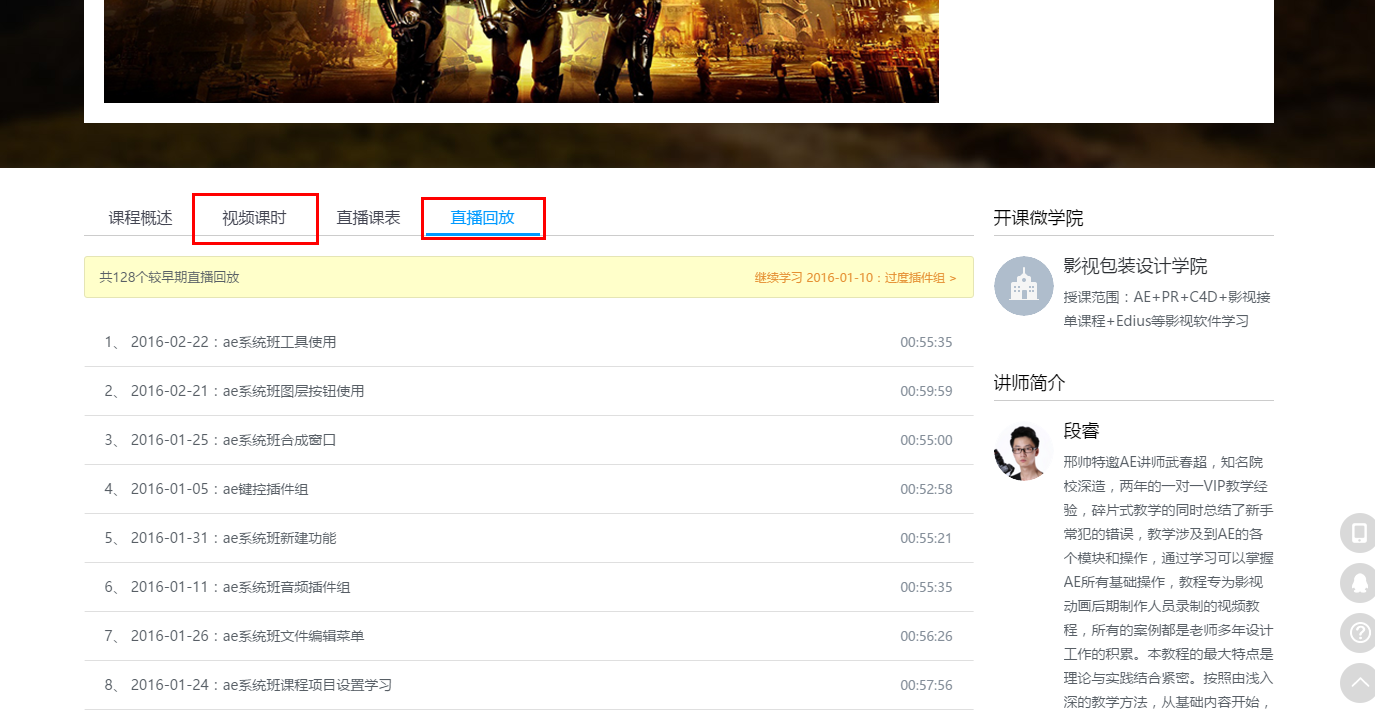Open the 视频课时 tab
The height and width of the screenshot is (714, 1375).
coord(254,218)
